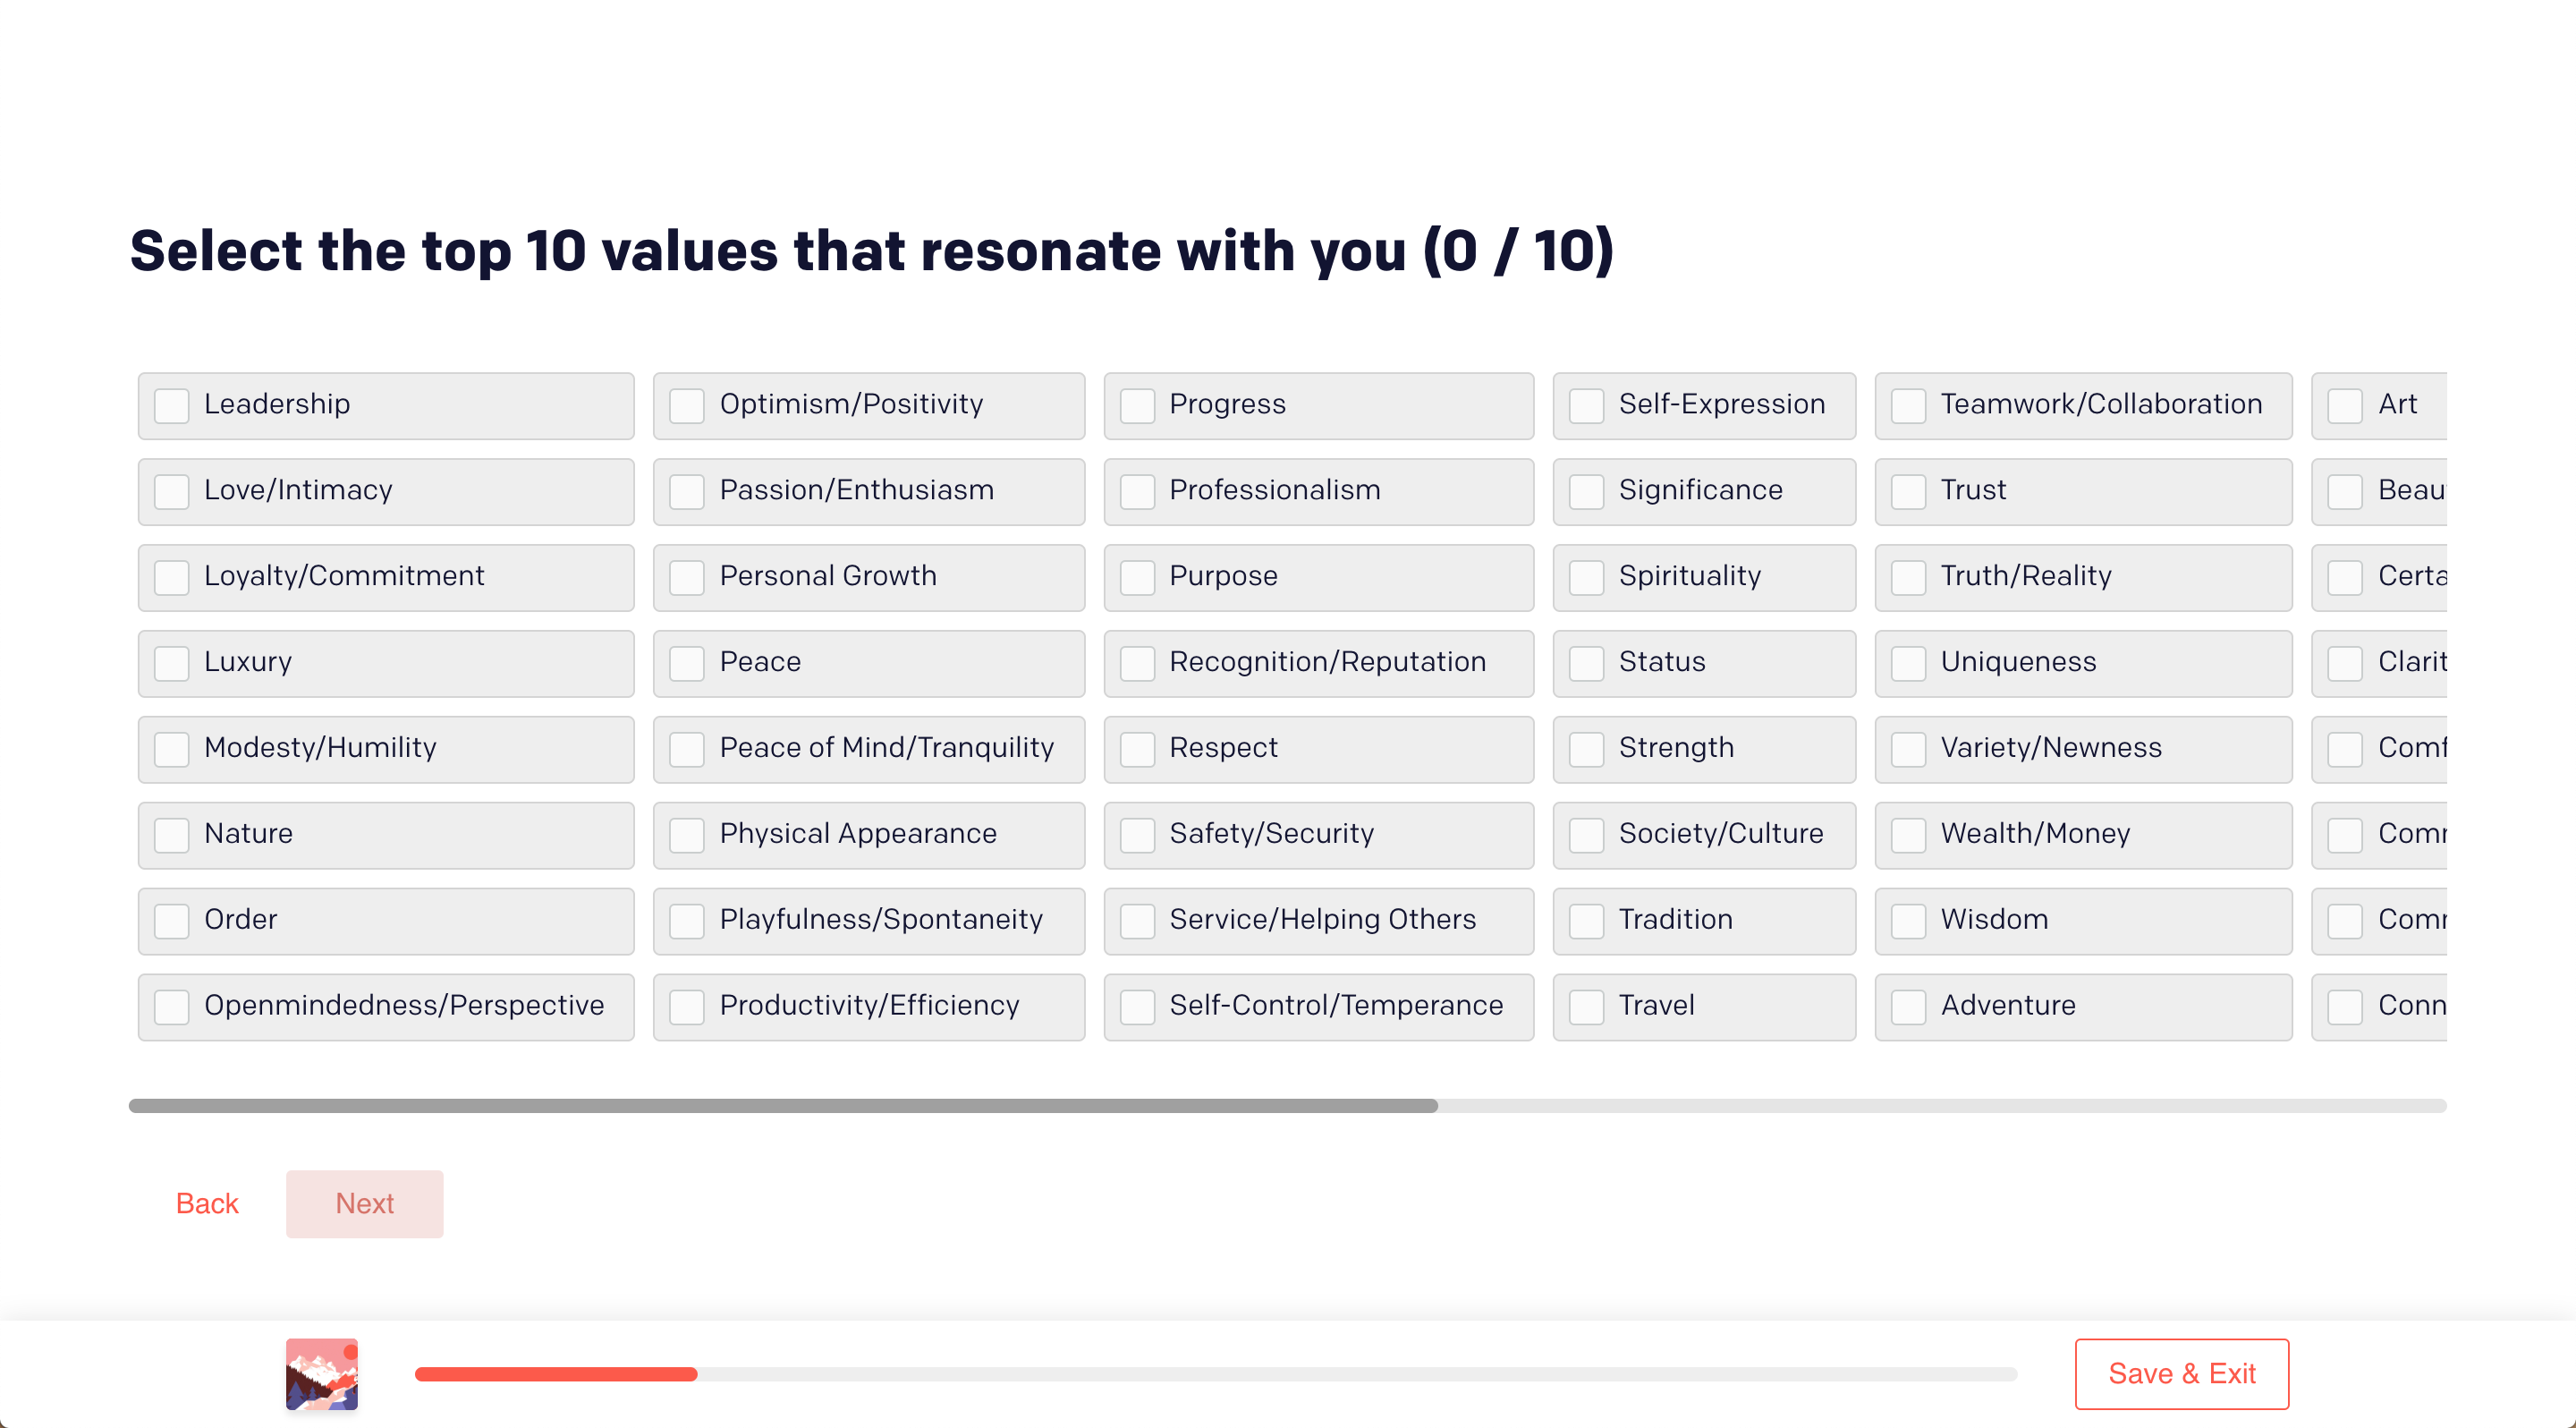This screenshot has height=1428, width=2576.
Task: Check the Travel option
Action: 1586,1007
